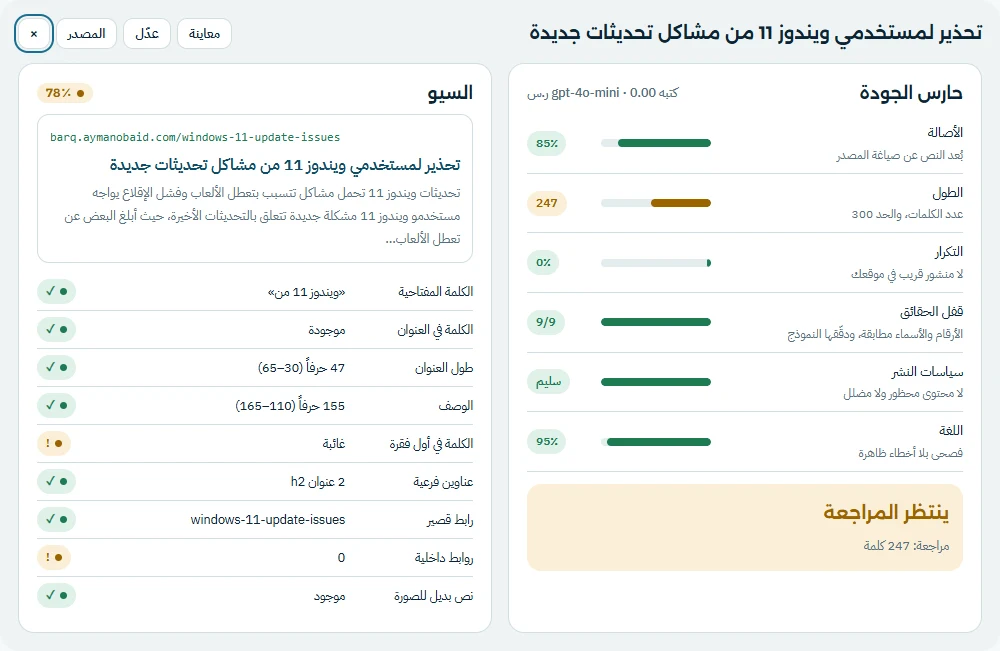Click the سياسات النشر metric label
This screenshot has height=651, width=1000.
pos(927,371)
